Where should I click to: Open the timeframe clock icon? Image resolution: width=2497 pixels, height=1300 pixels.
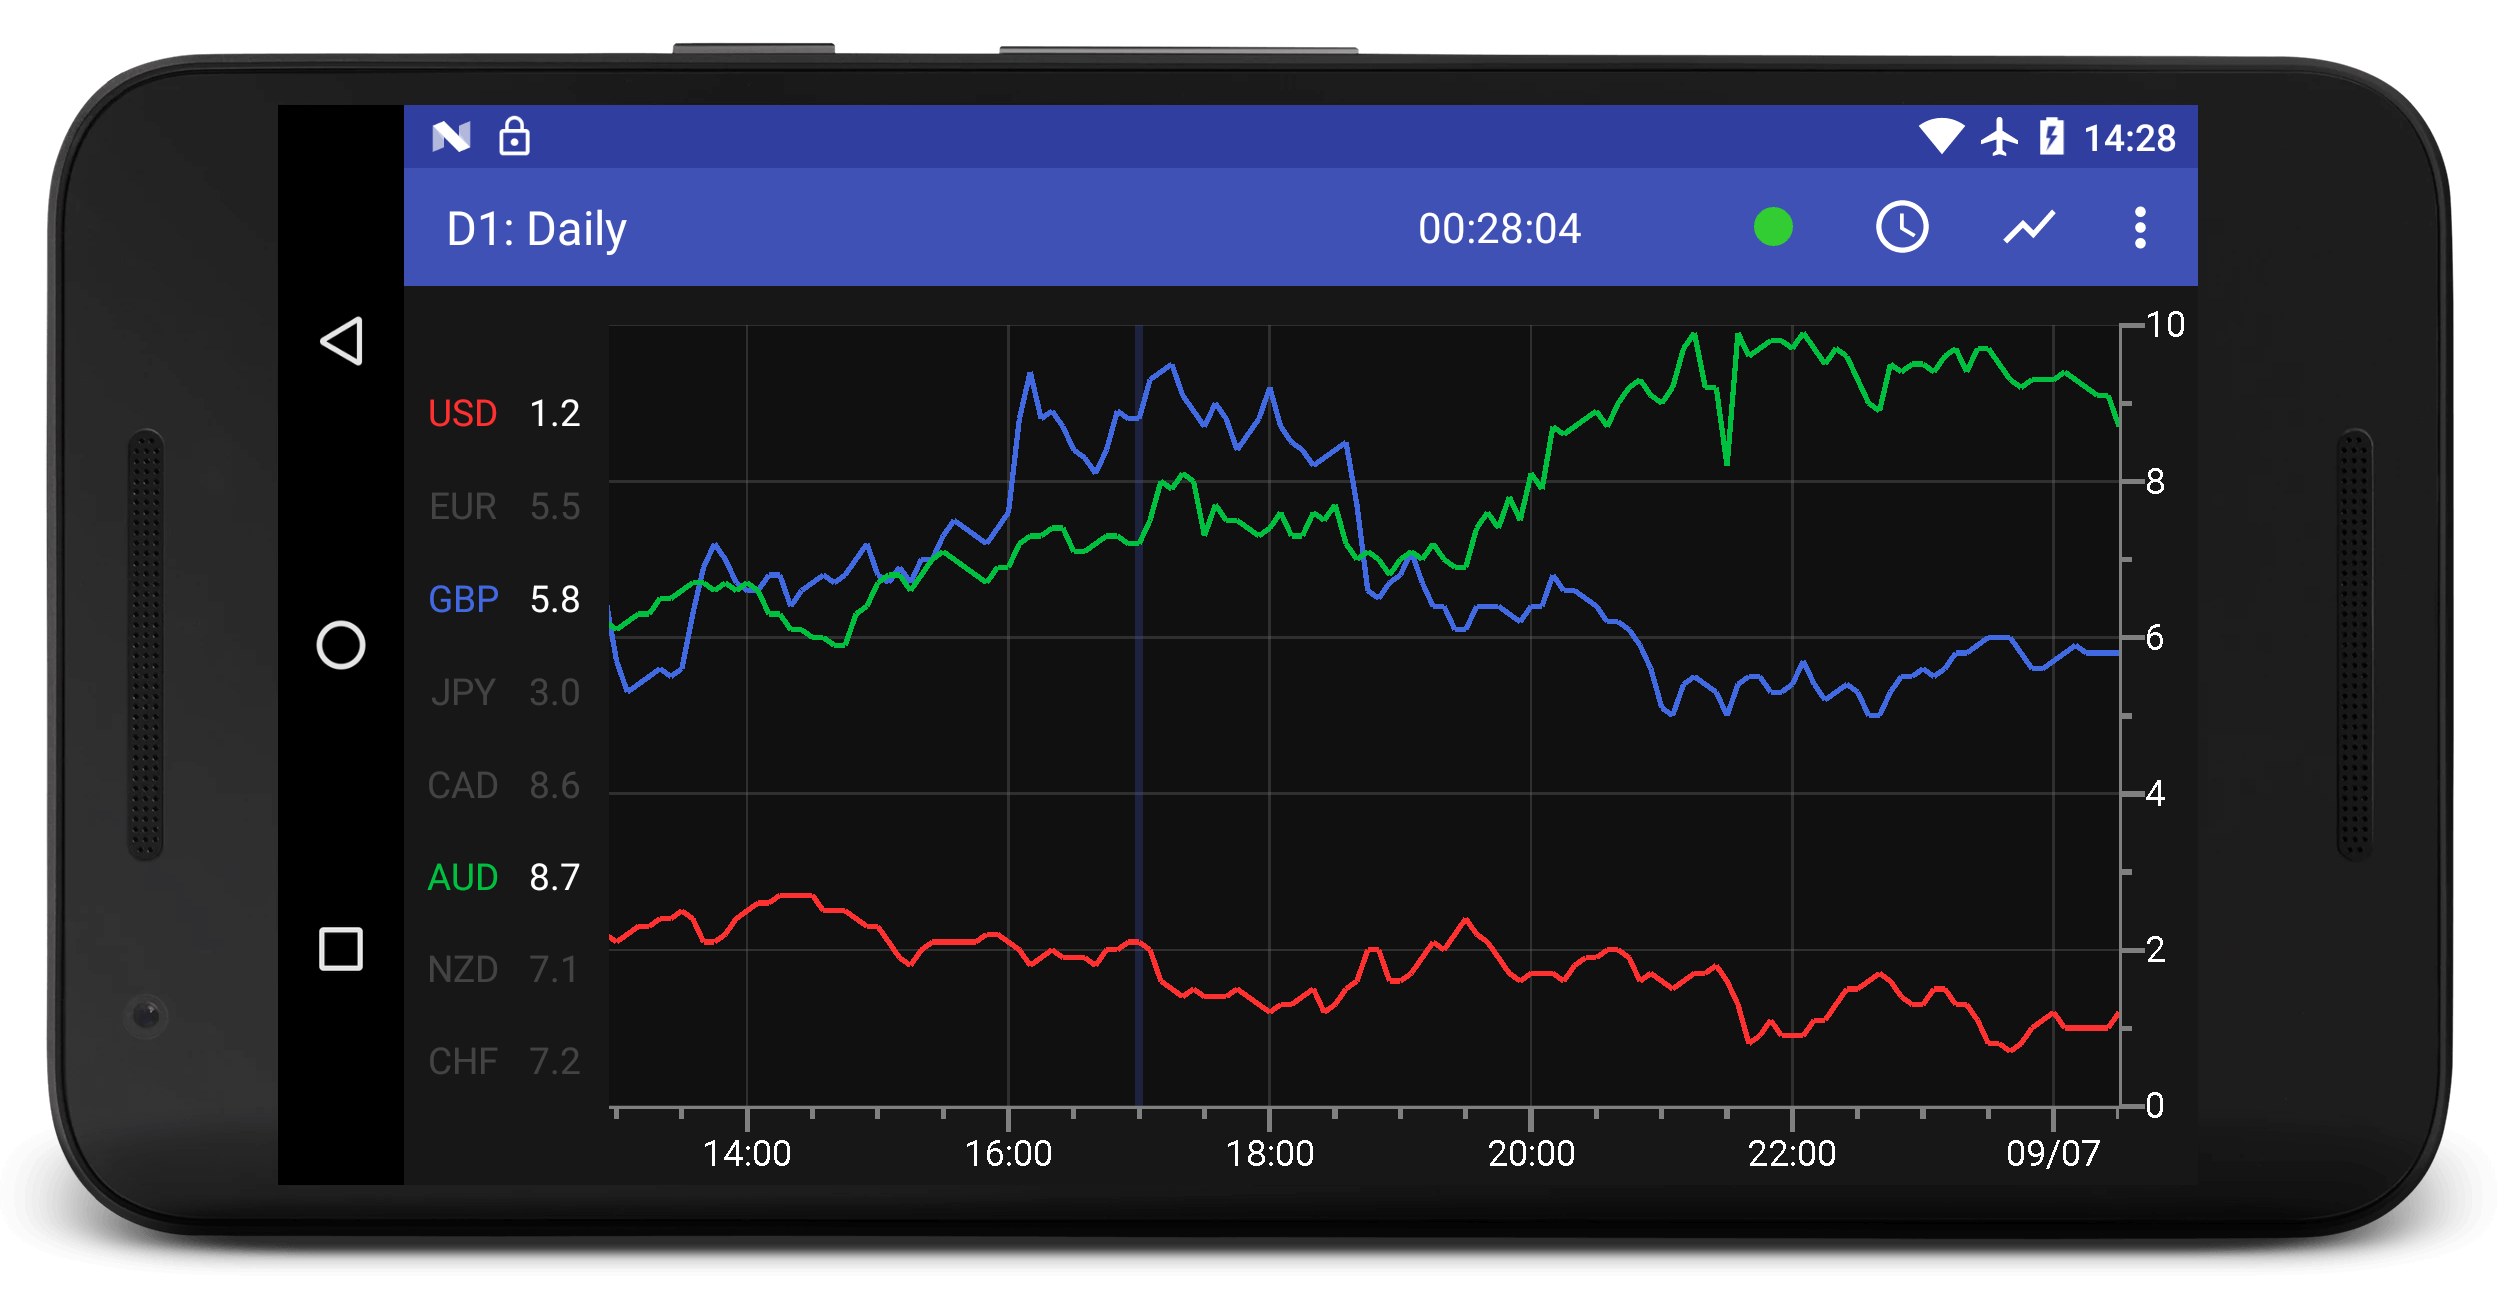(1902, 227)
